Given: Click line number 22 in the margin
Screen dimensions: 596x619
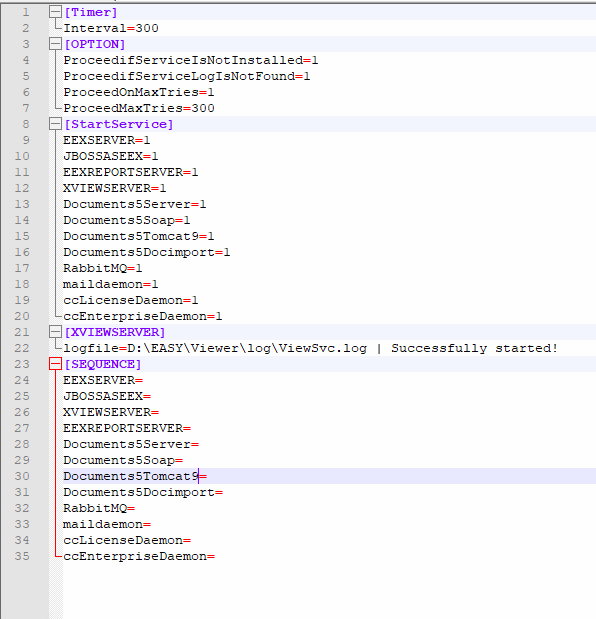Looking at the screenshot, I should point(22,348).
